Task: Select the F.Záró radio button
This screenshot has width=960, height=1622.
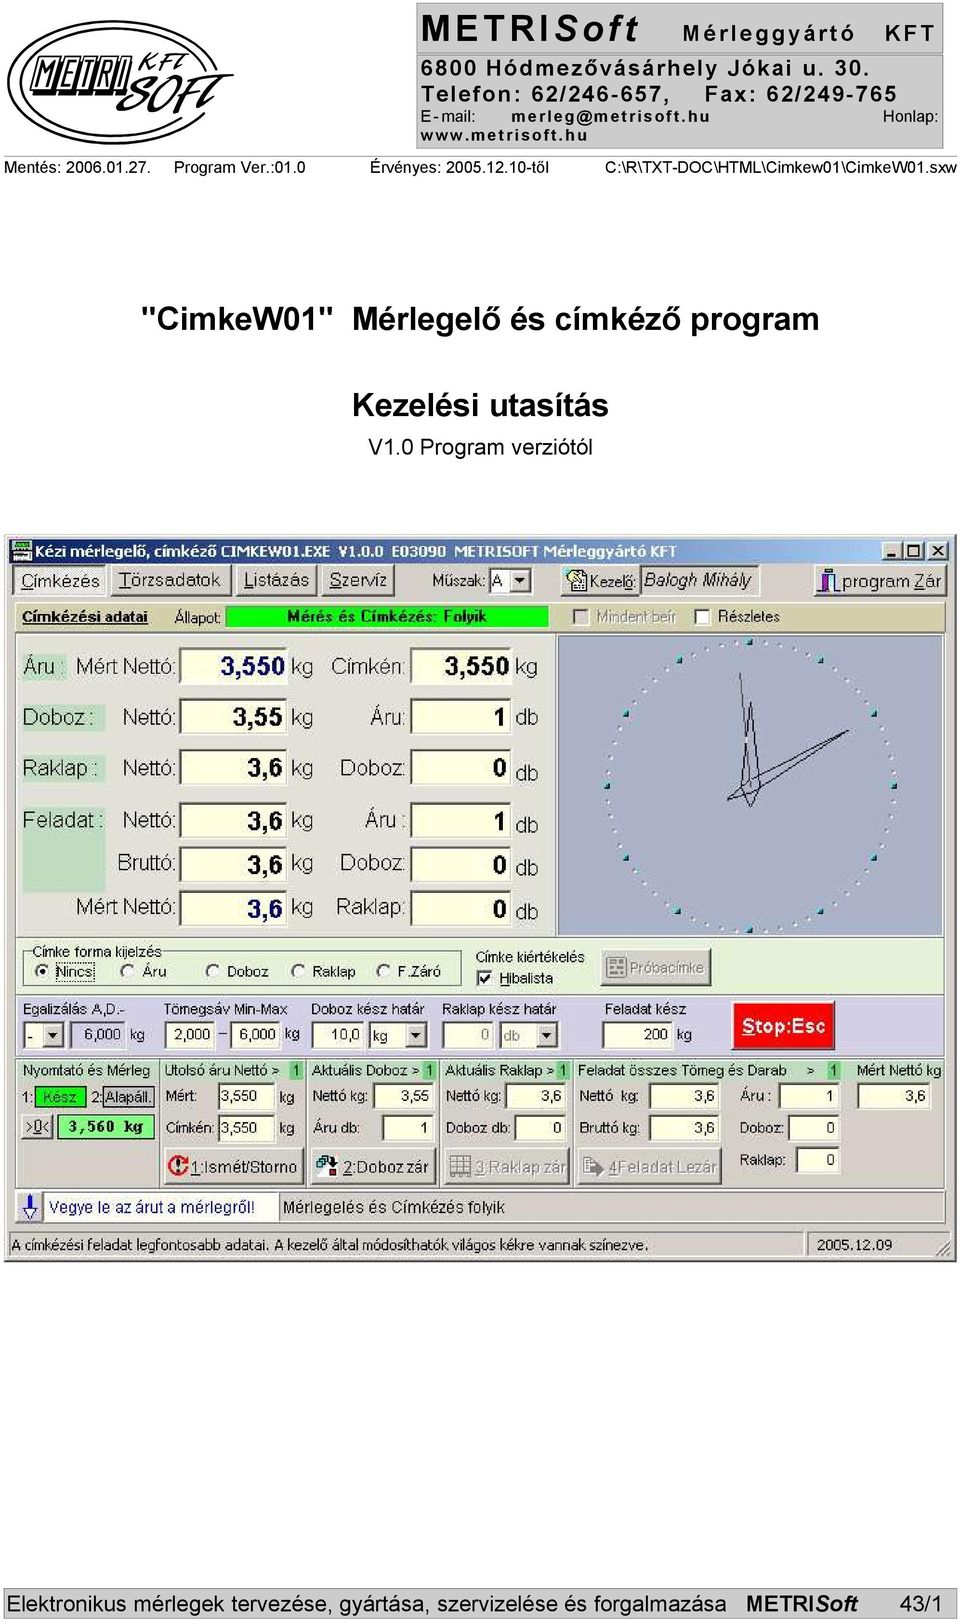Action: click(x=383, y=971)
